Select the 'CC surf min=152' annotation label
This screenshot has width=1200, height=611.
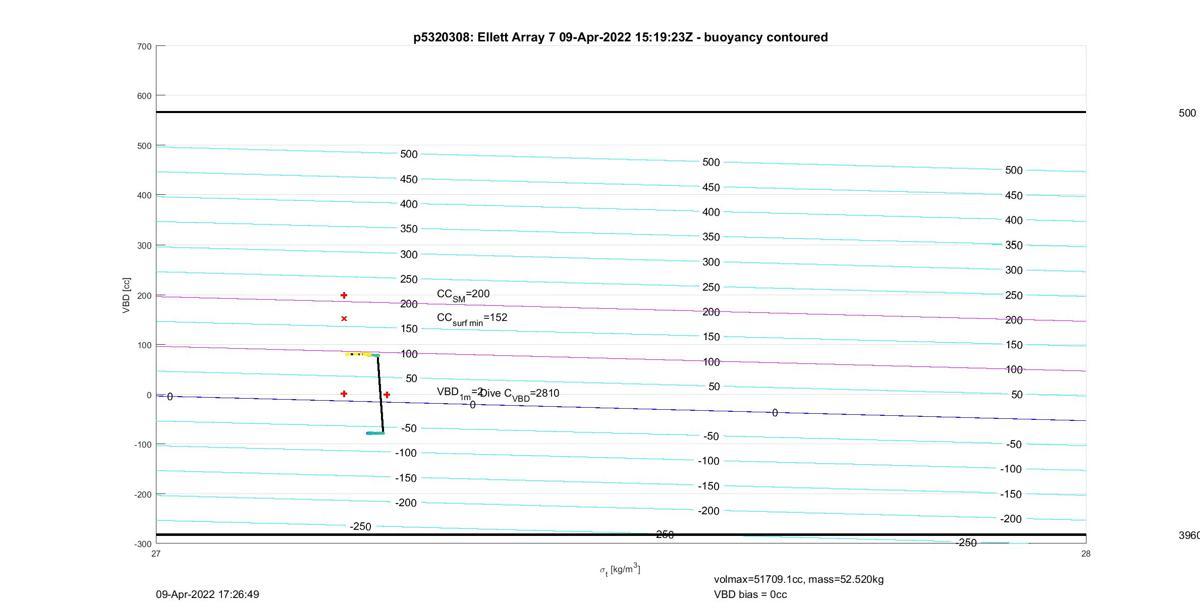coord(472,318)
